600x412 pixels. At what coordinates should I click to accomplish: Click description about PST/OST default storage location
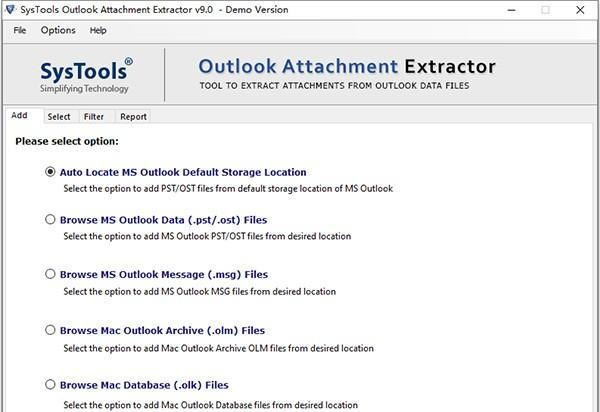[228, 189]
